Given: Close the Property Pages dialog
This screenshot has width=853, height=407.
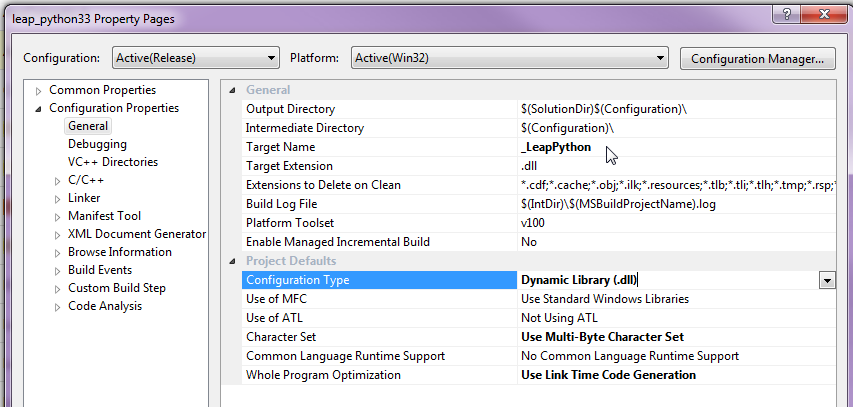Looking at the screenshot, I should (826, 15).
